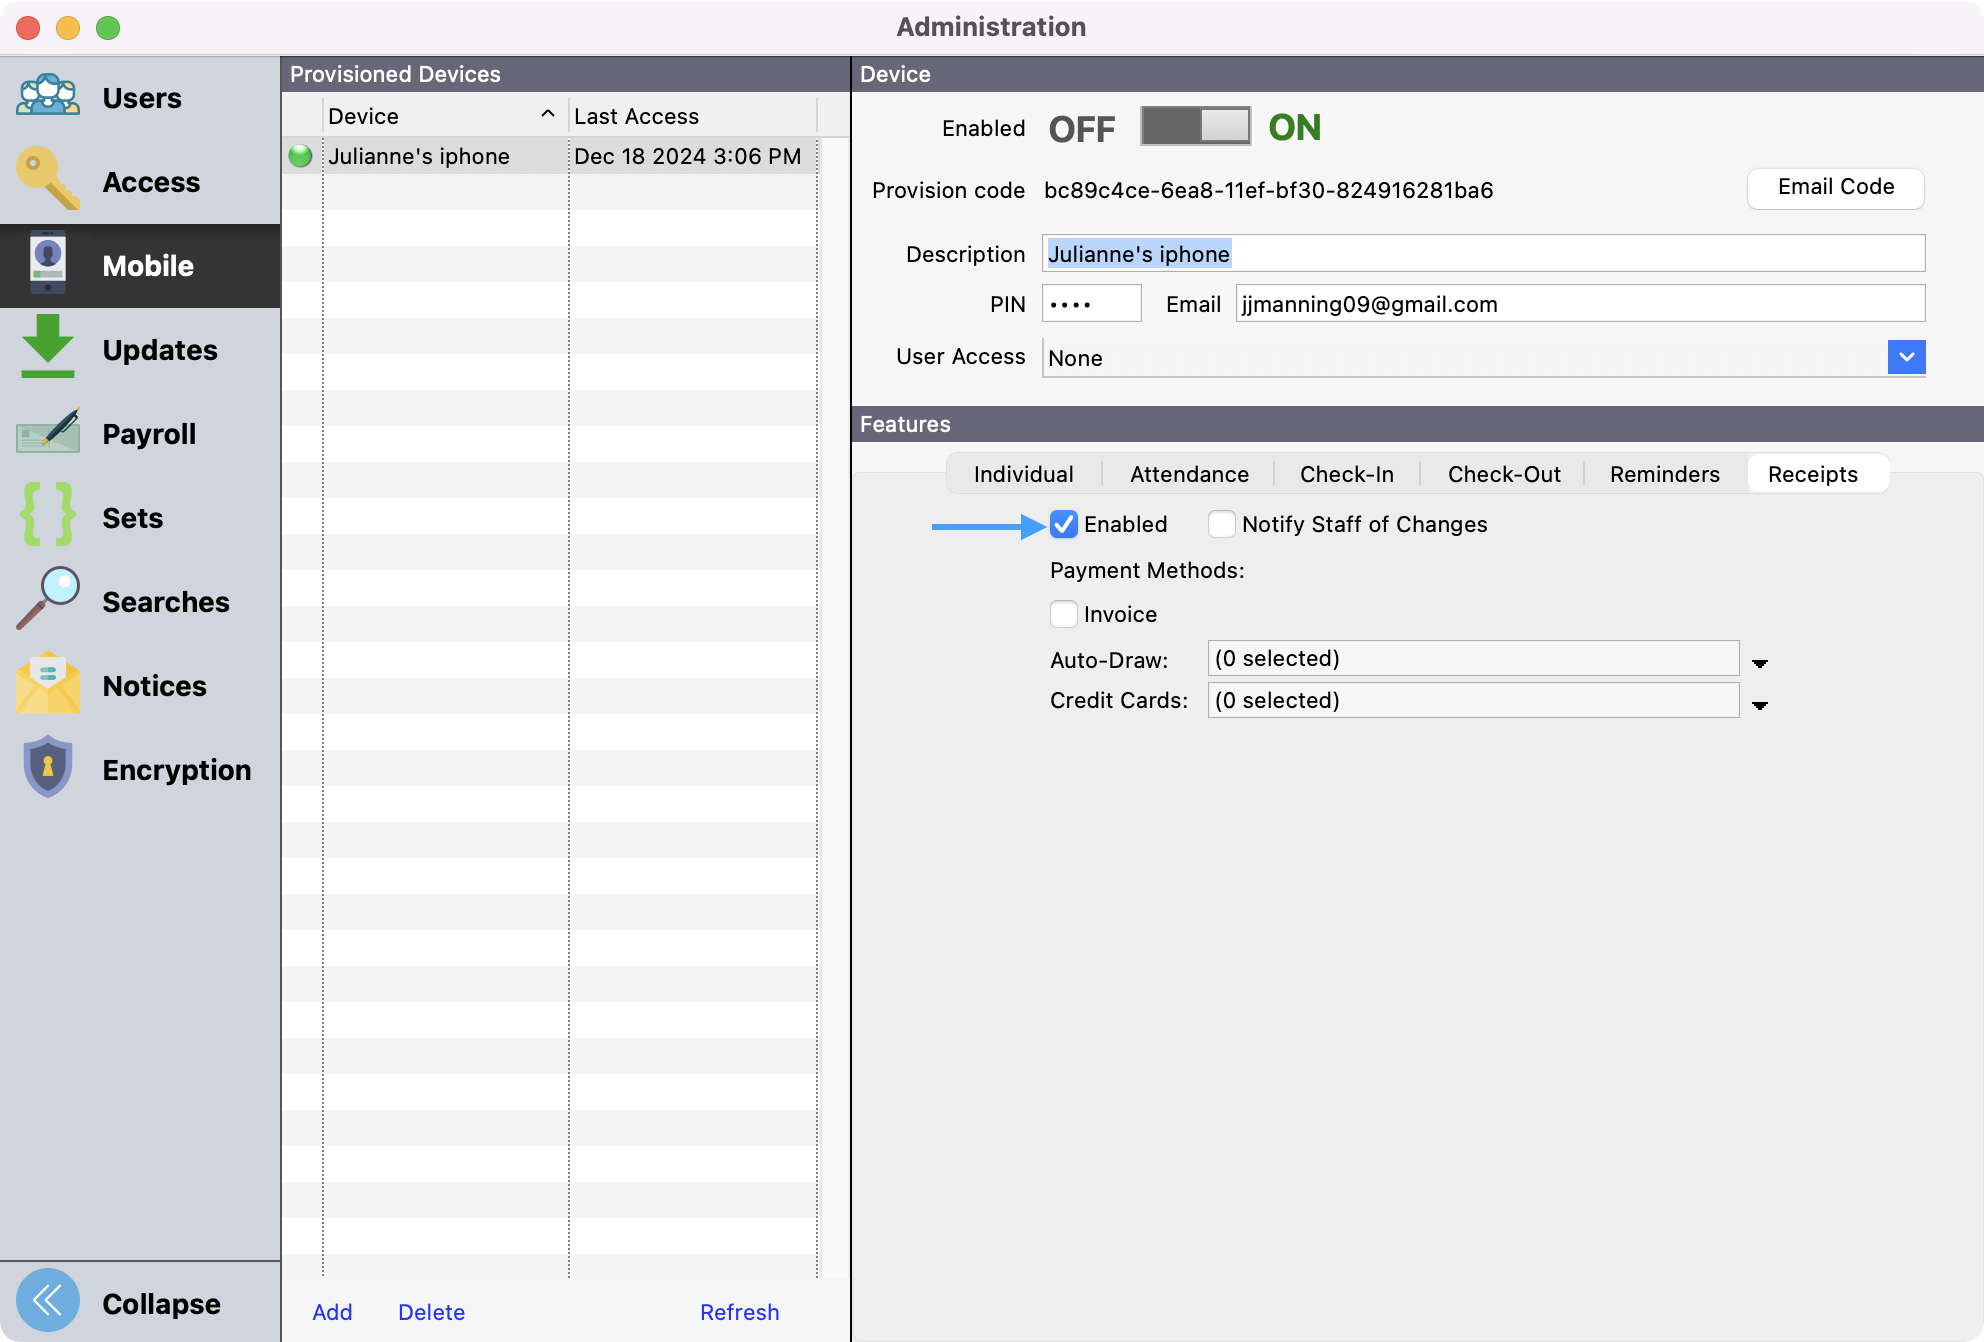Click the Add device link

point(332,1312)
